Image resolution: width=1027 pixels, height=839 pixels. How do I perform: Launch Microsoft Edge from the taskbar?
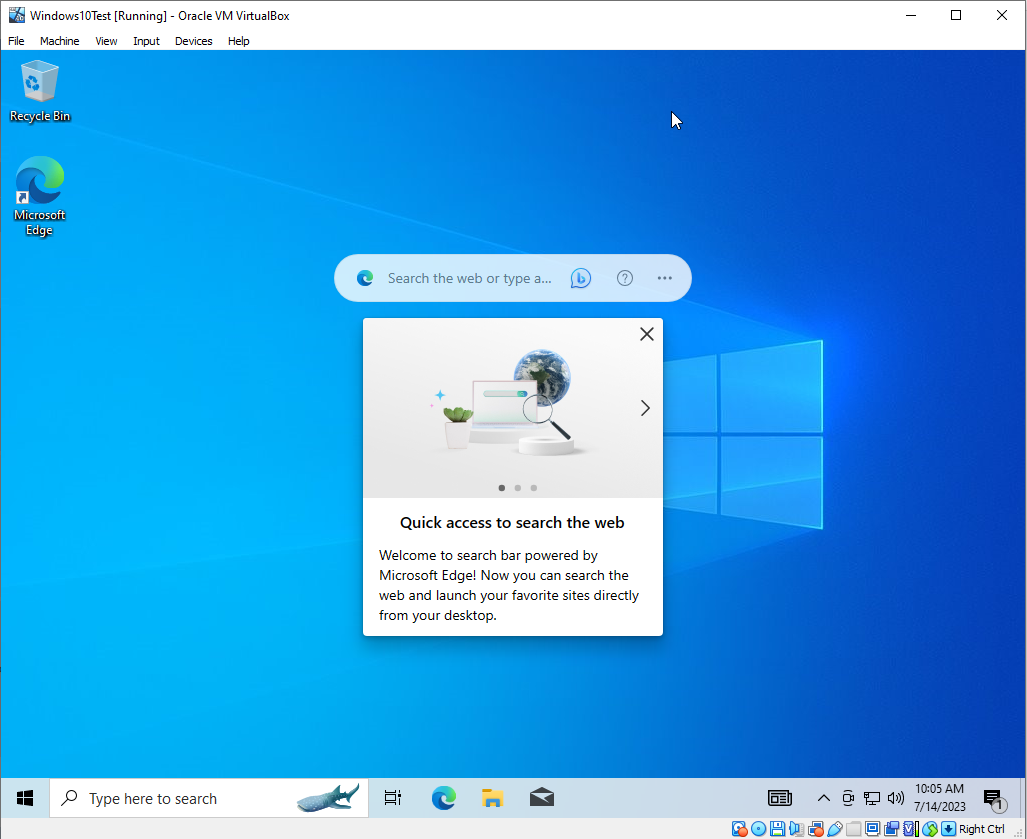pos(443,798)
